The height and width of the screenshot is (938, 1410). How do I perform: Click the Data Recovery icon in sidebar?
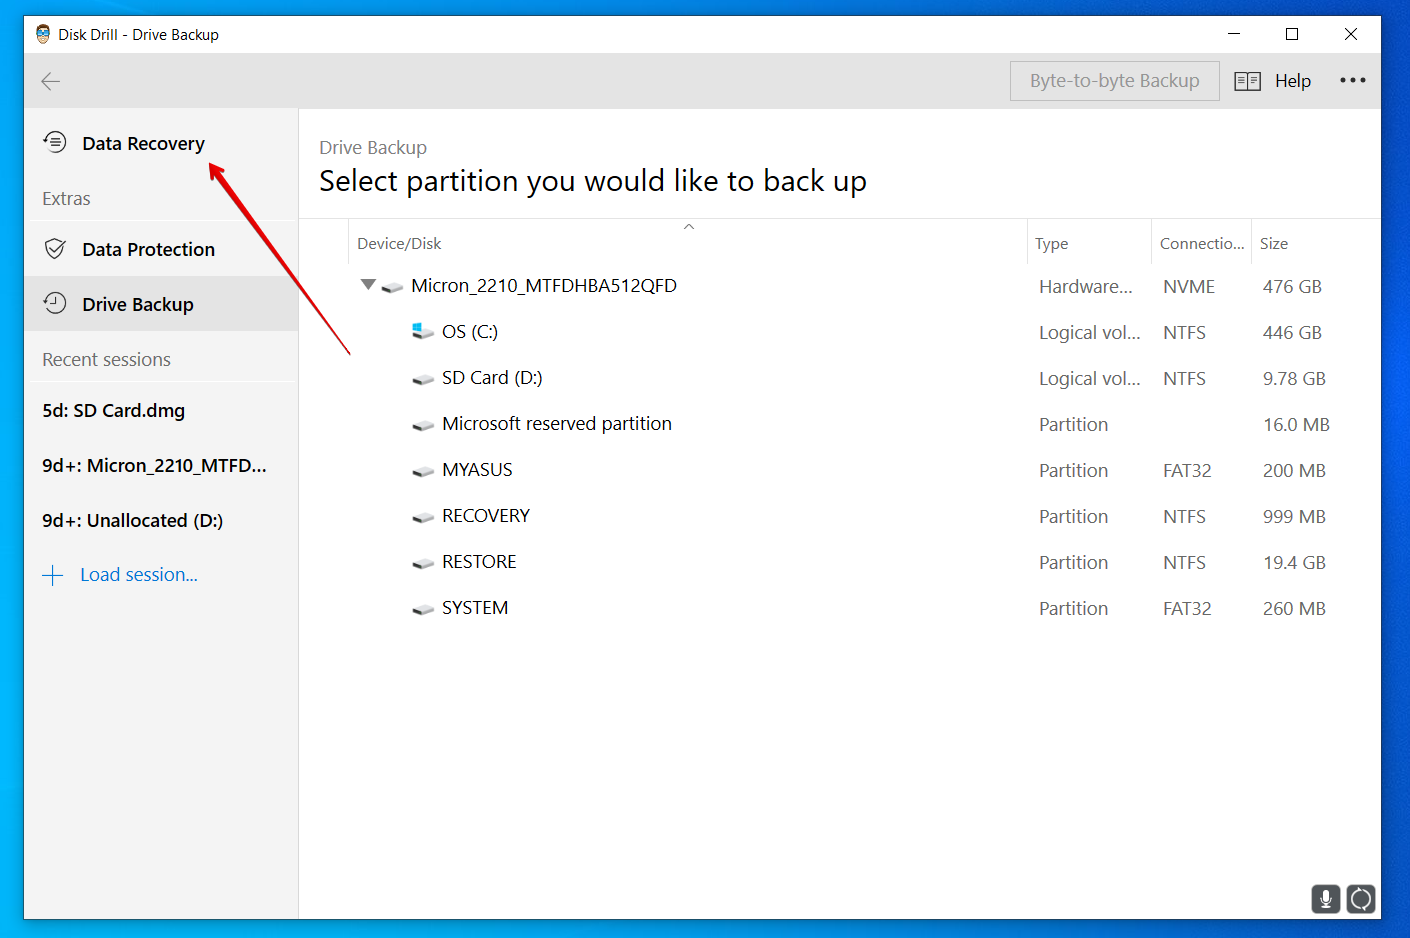coord(55,142)
